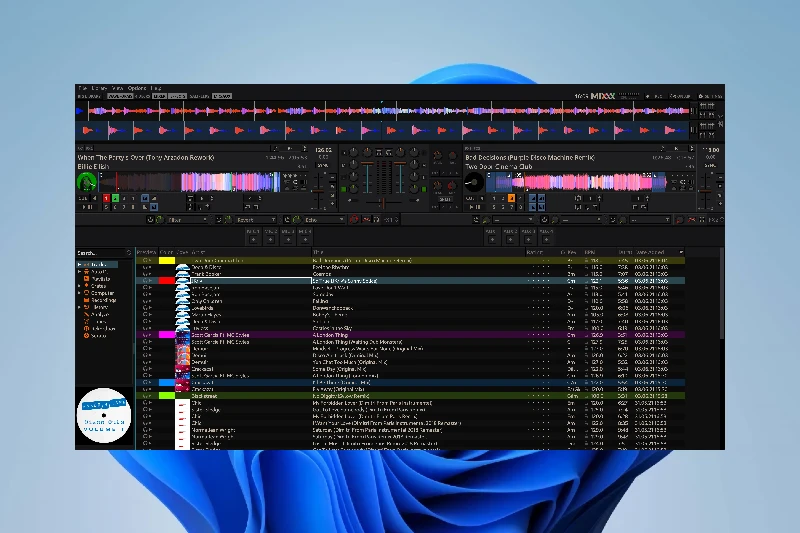
Task: Open the Reverb effect dropdown
Action: 254,220
